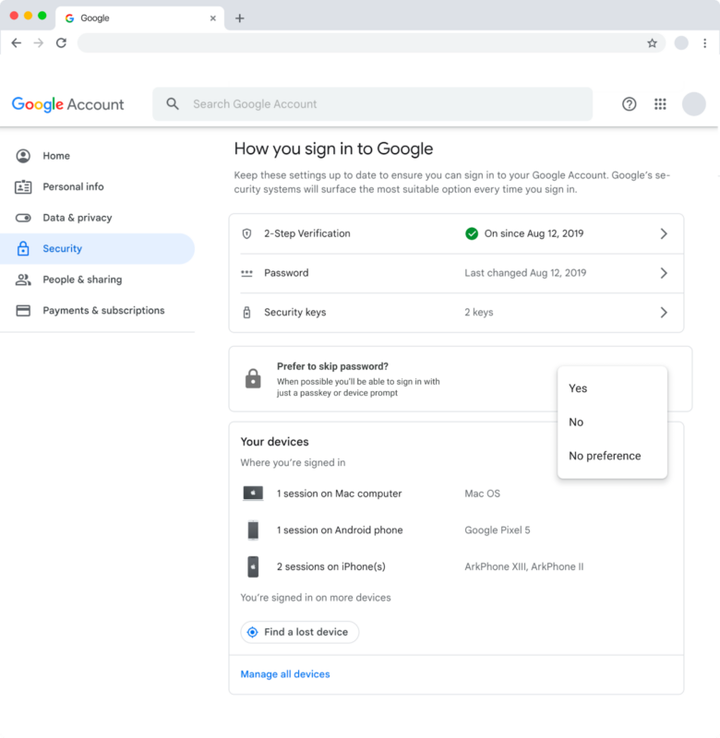Click the account profile avatar

[693, 104]
